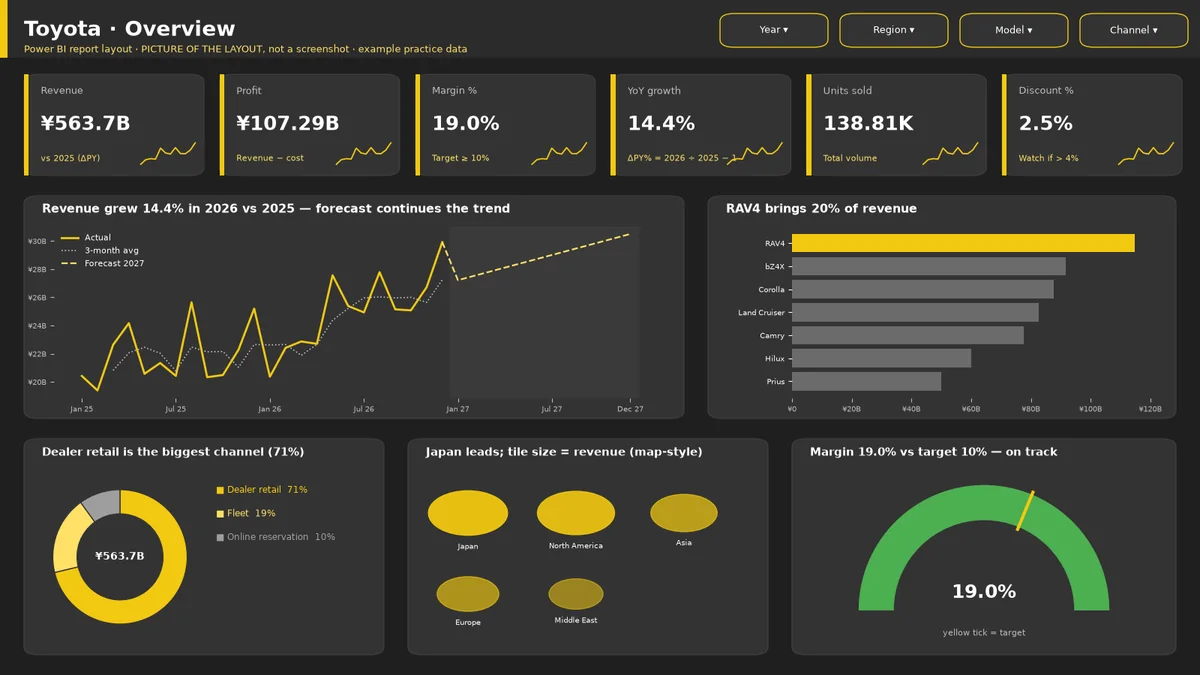Screen dimensions: 1200x675
Task: Select the Prius bar
Action: [866, 381]
